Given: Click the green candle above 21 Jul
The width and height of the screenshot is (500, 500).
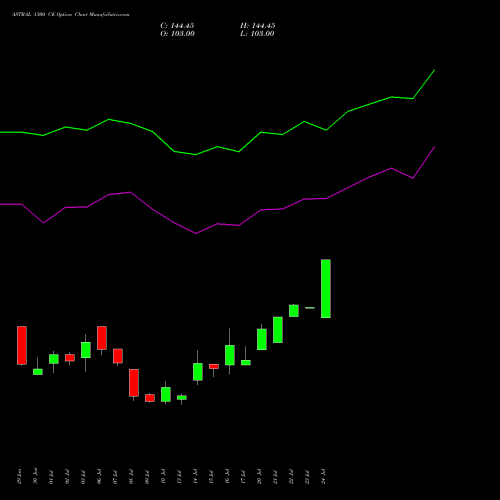Looking at the screenshot, I should (278, 330).
